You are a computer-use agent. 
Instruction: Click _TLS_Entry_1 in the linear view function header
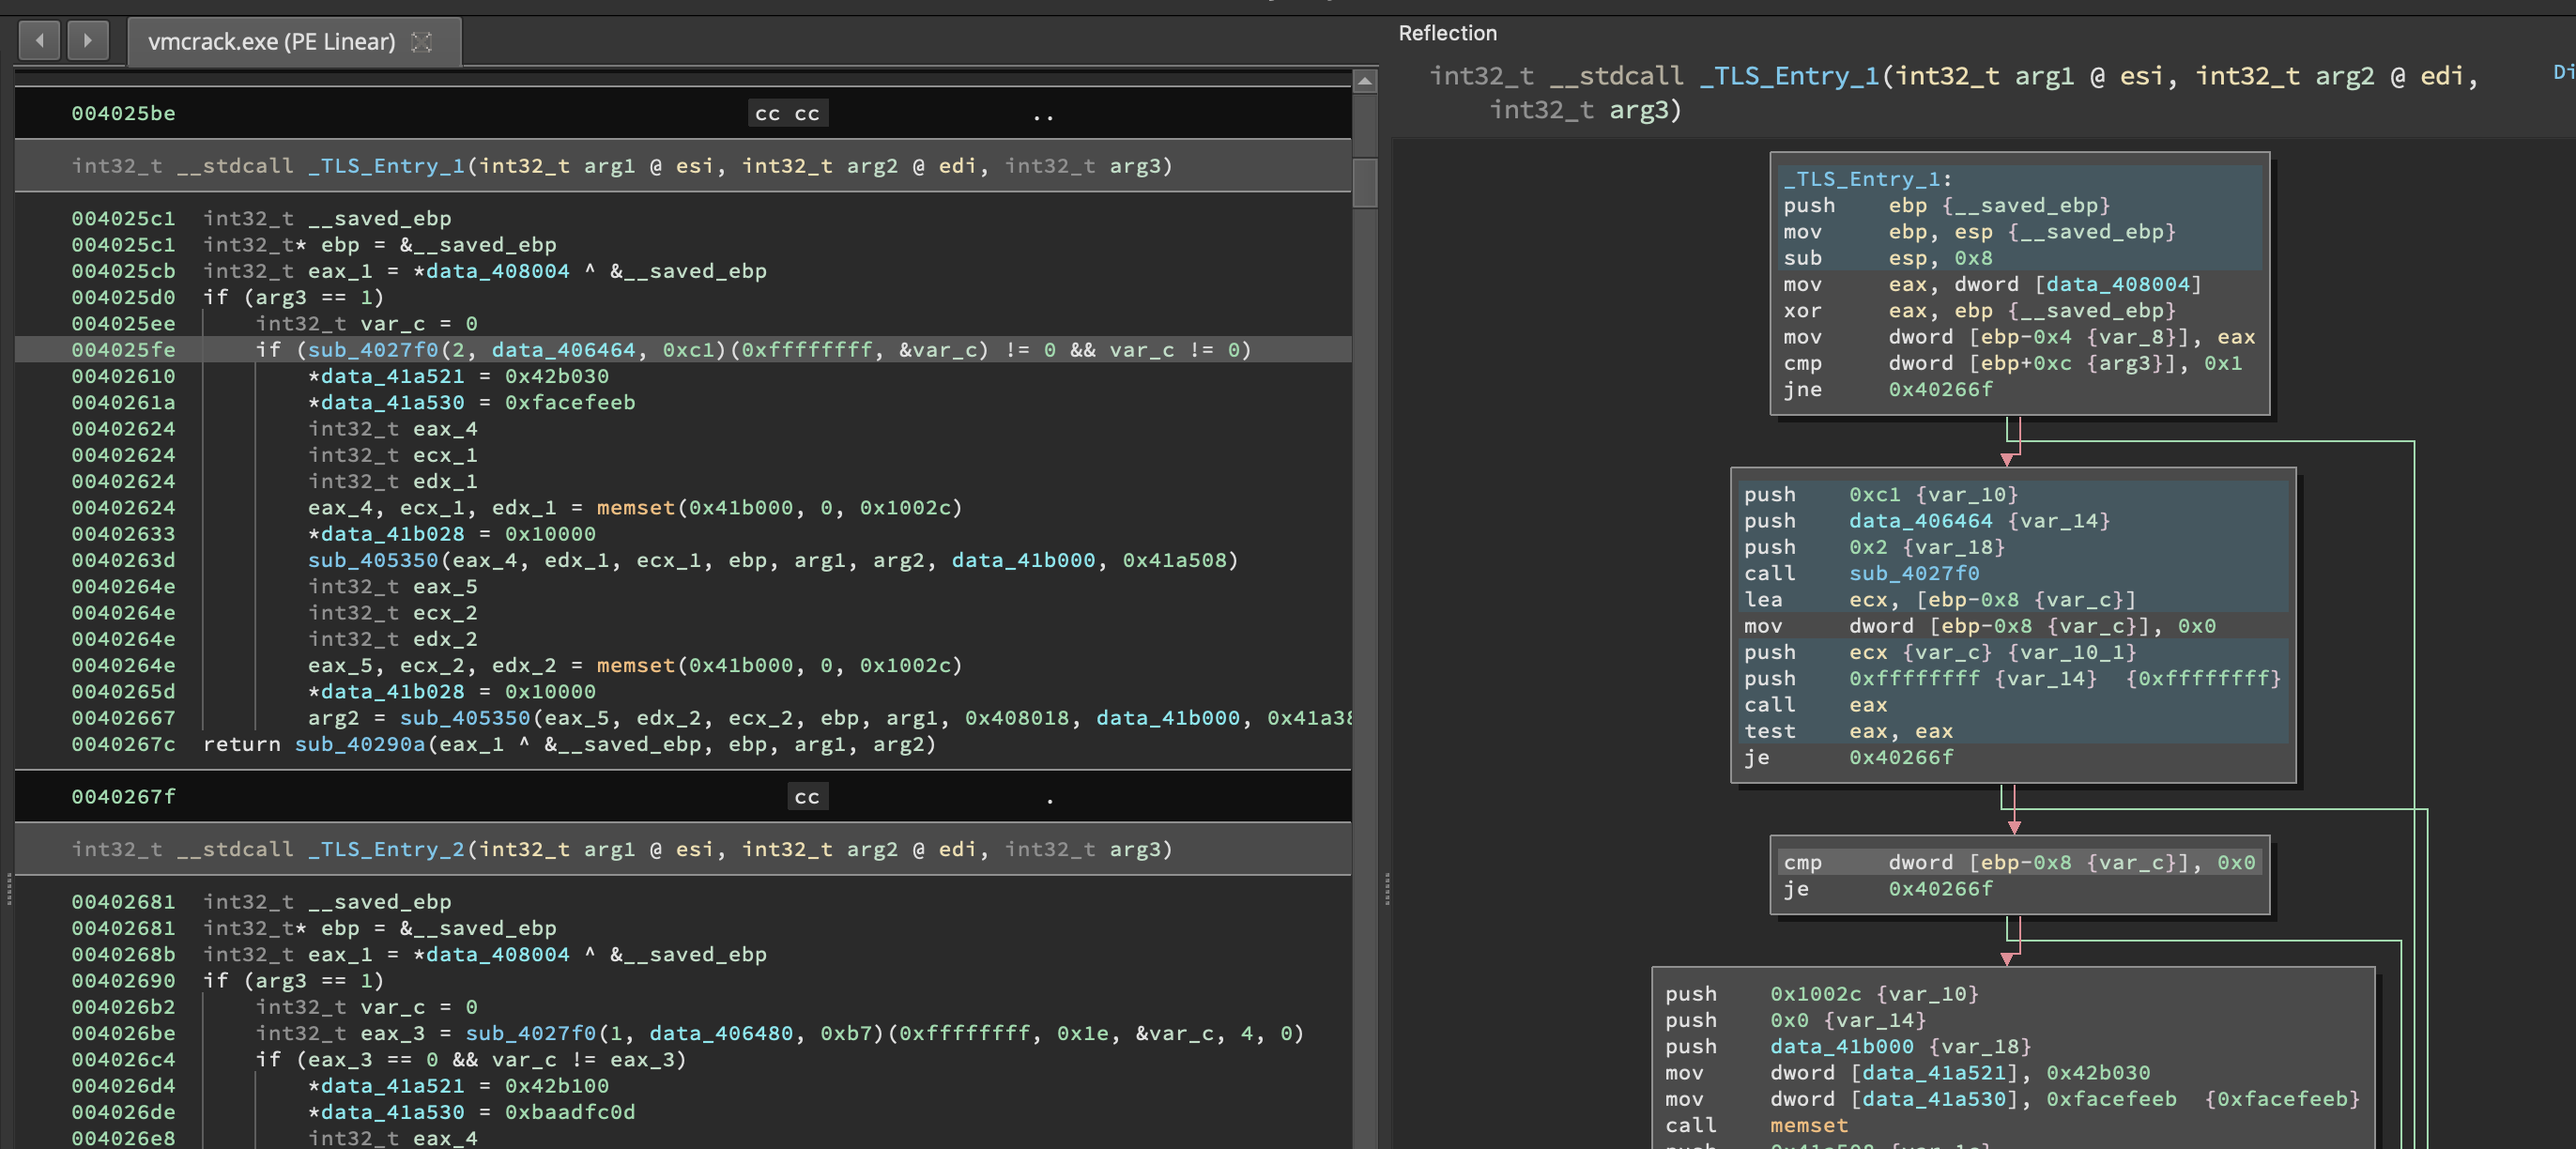(386, 166)
